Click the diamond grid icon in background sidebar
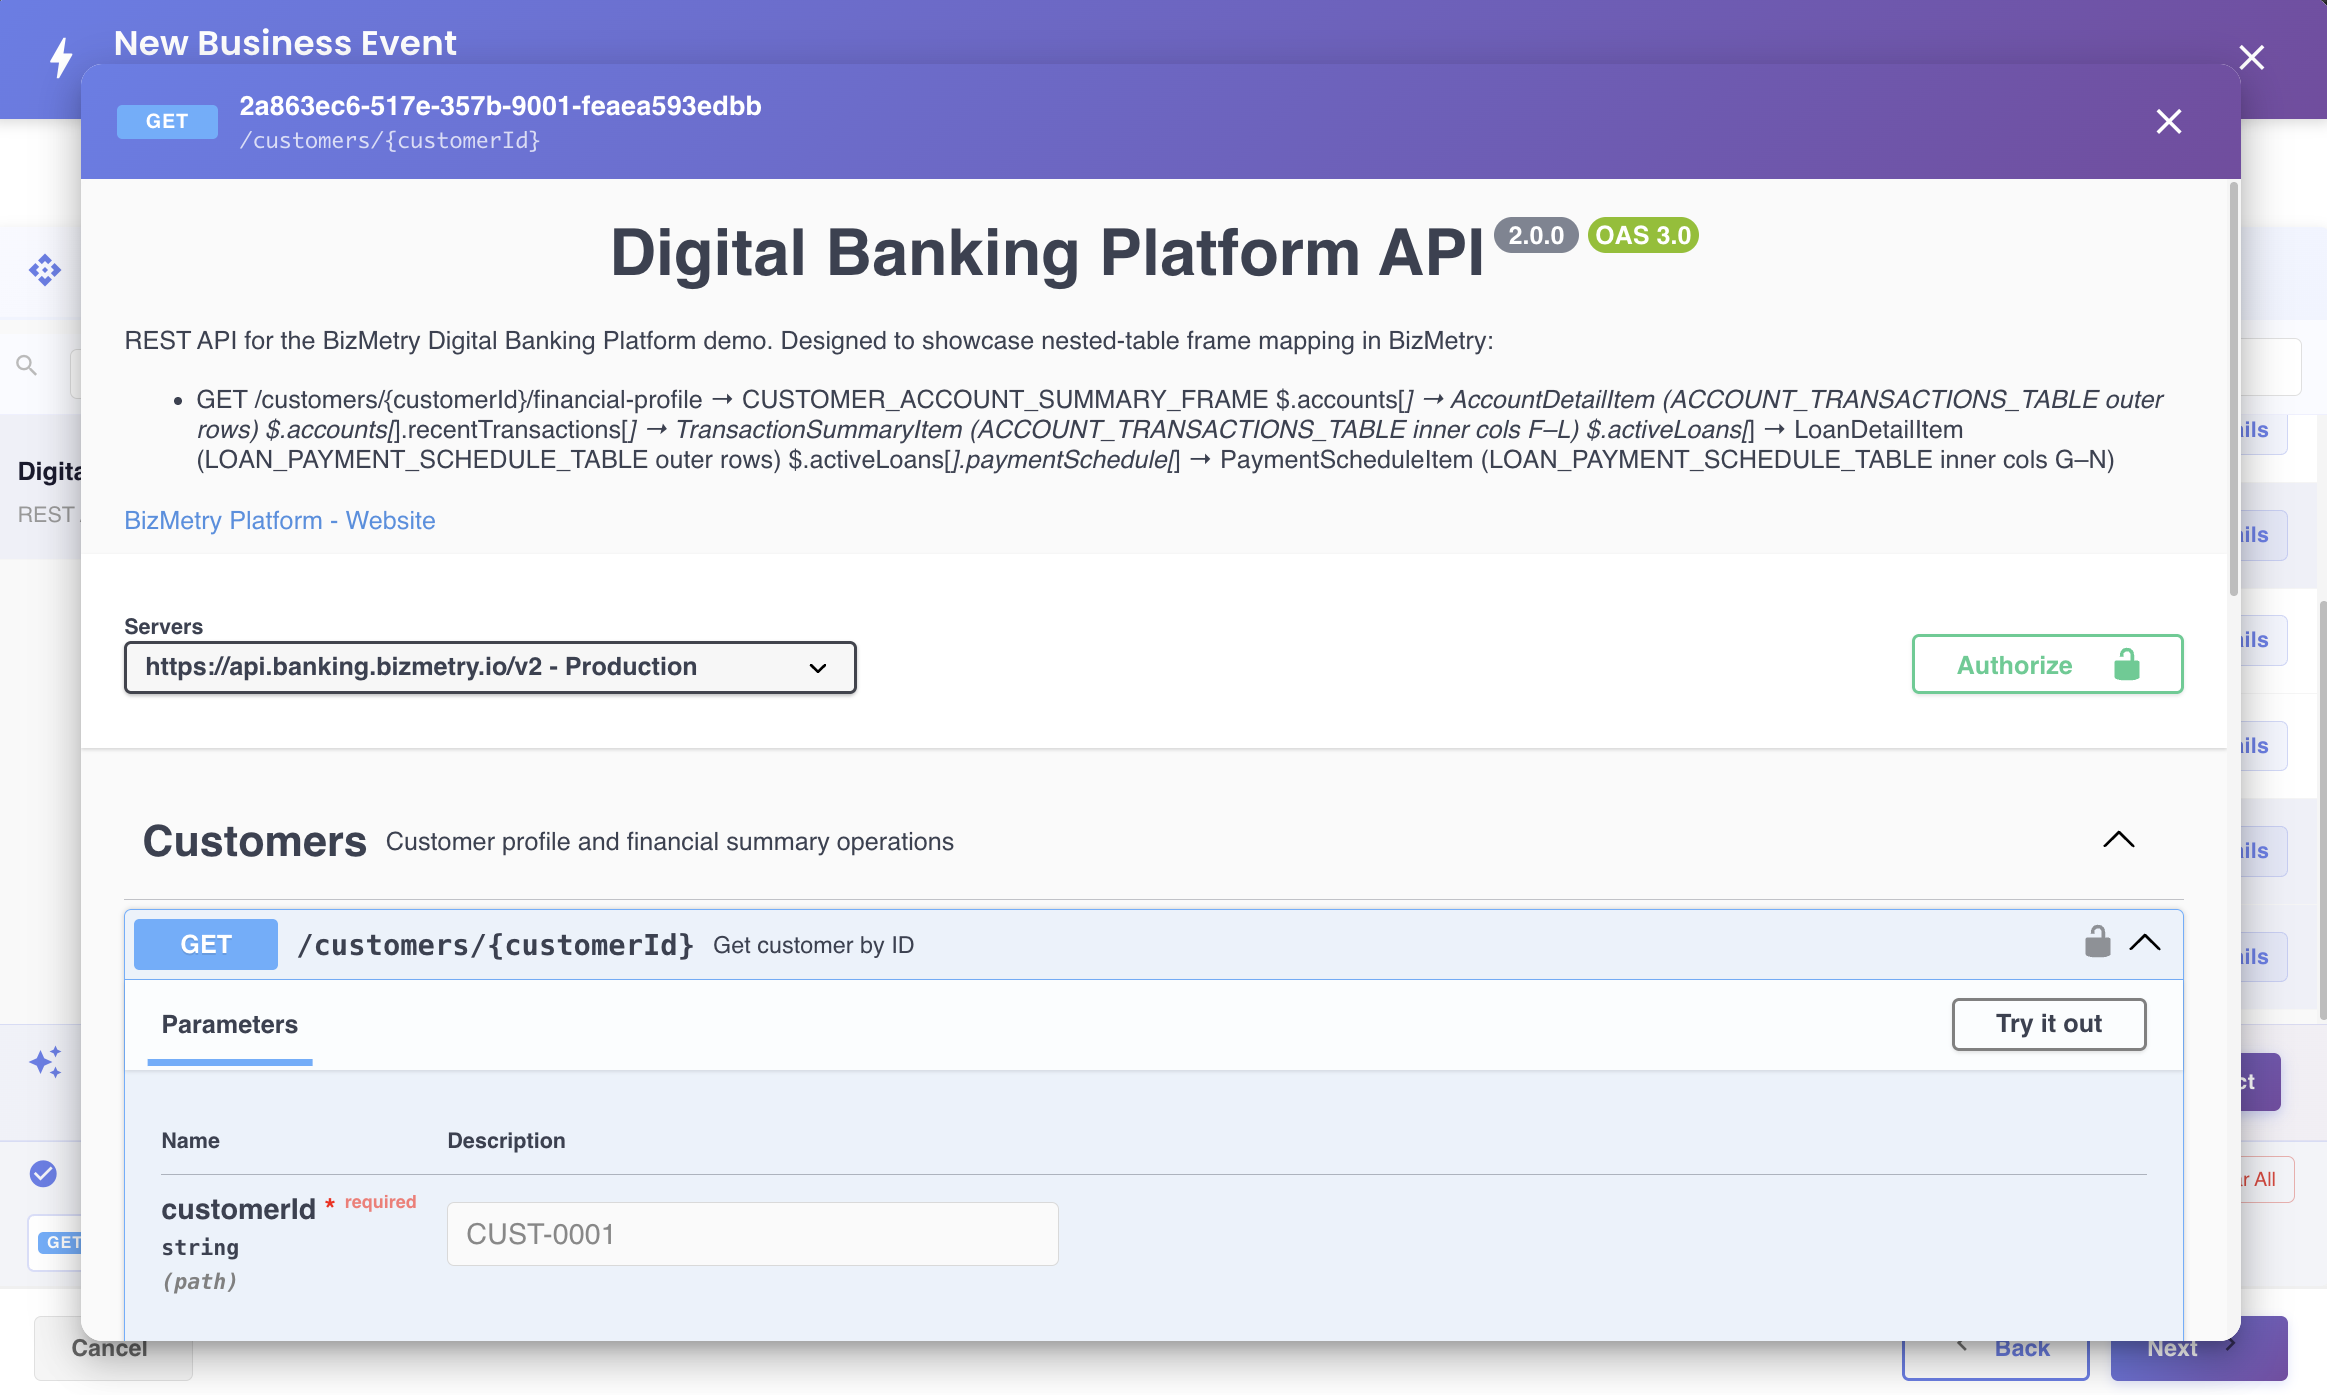 [x=45, y=270]
